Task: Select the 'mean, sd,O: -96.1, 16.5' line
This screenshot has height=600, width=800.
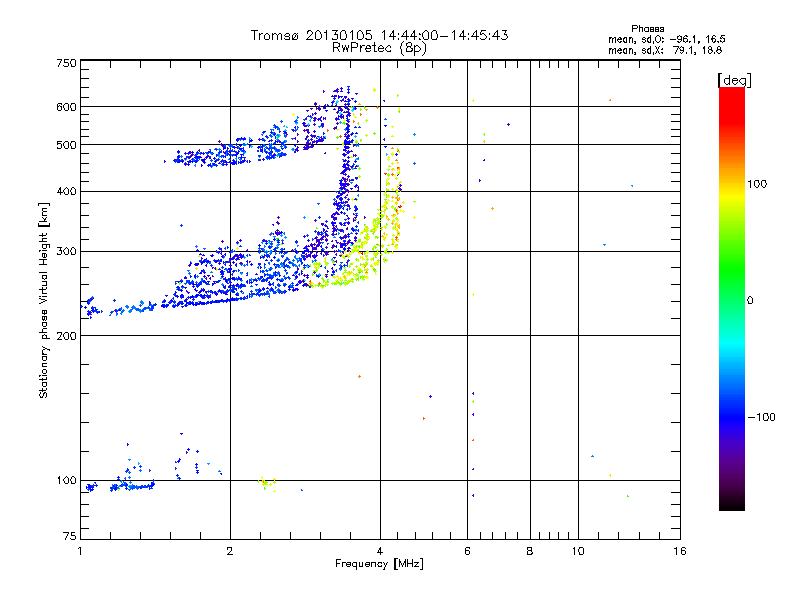Action: 667,39
